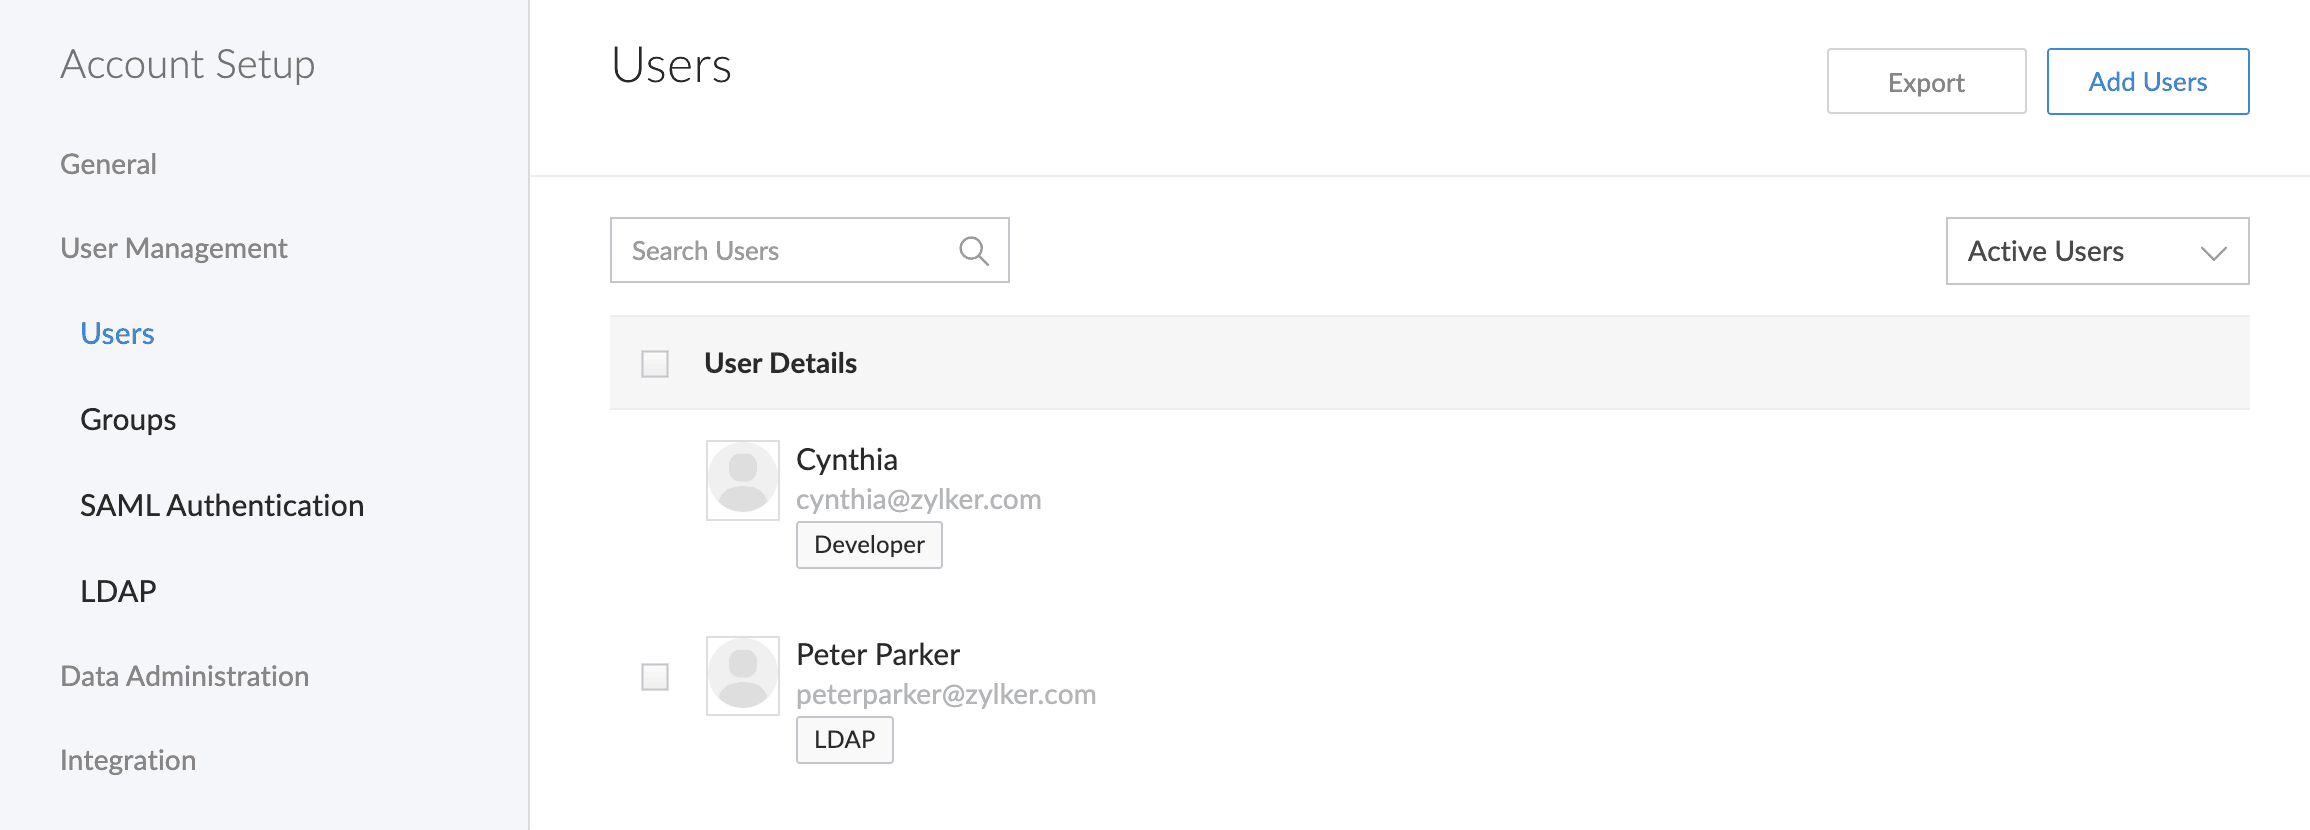Expand the Data Administration section
Image resolution: width=2310 pixels, height=830 pixels.
point(184,676)
